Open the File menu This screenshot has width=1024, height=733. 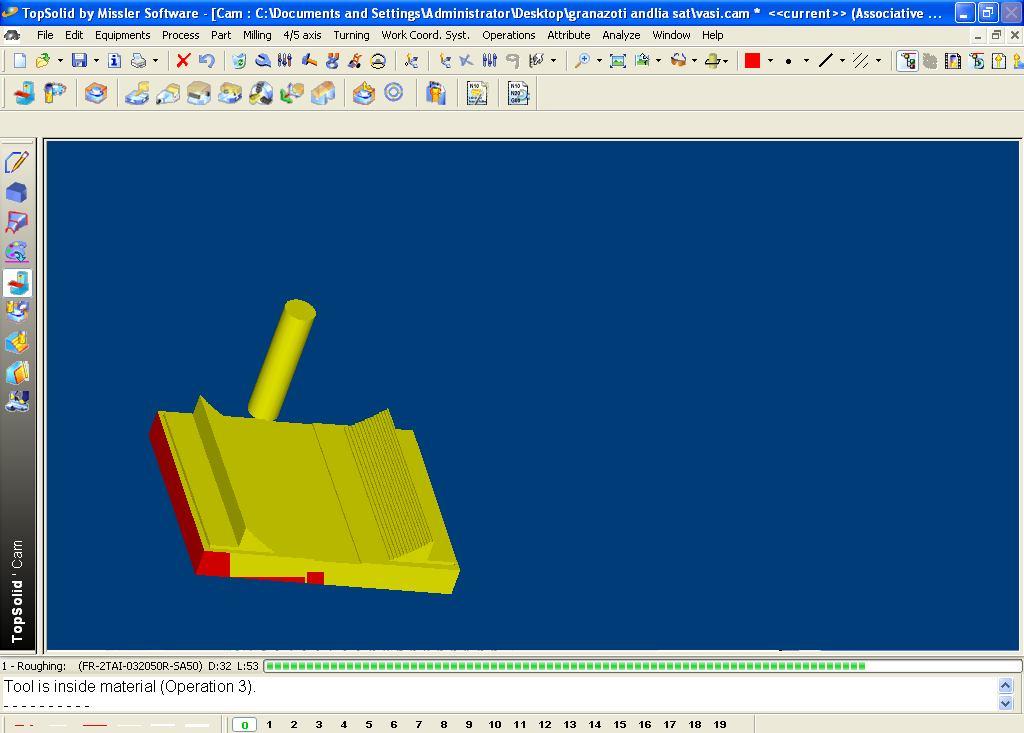(45, 35)
